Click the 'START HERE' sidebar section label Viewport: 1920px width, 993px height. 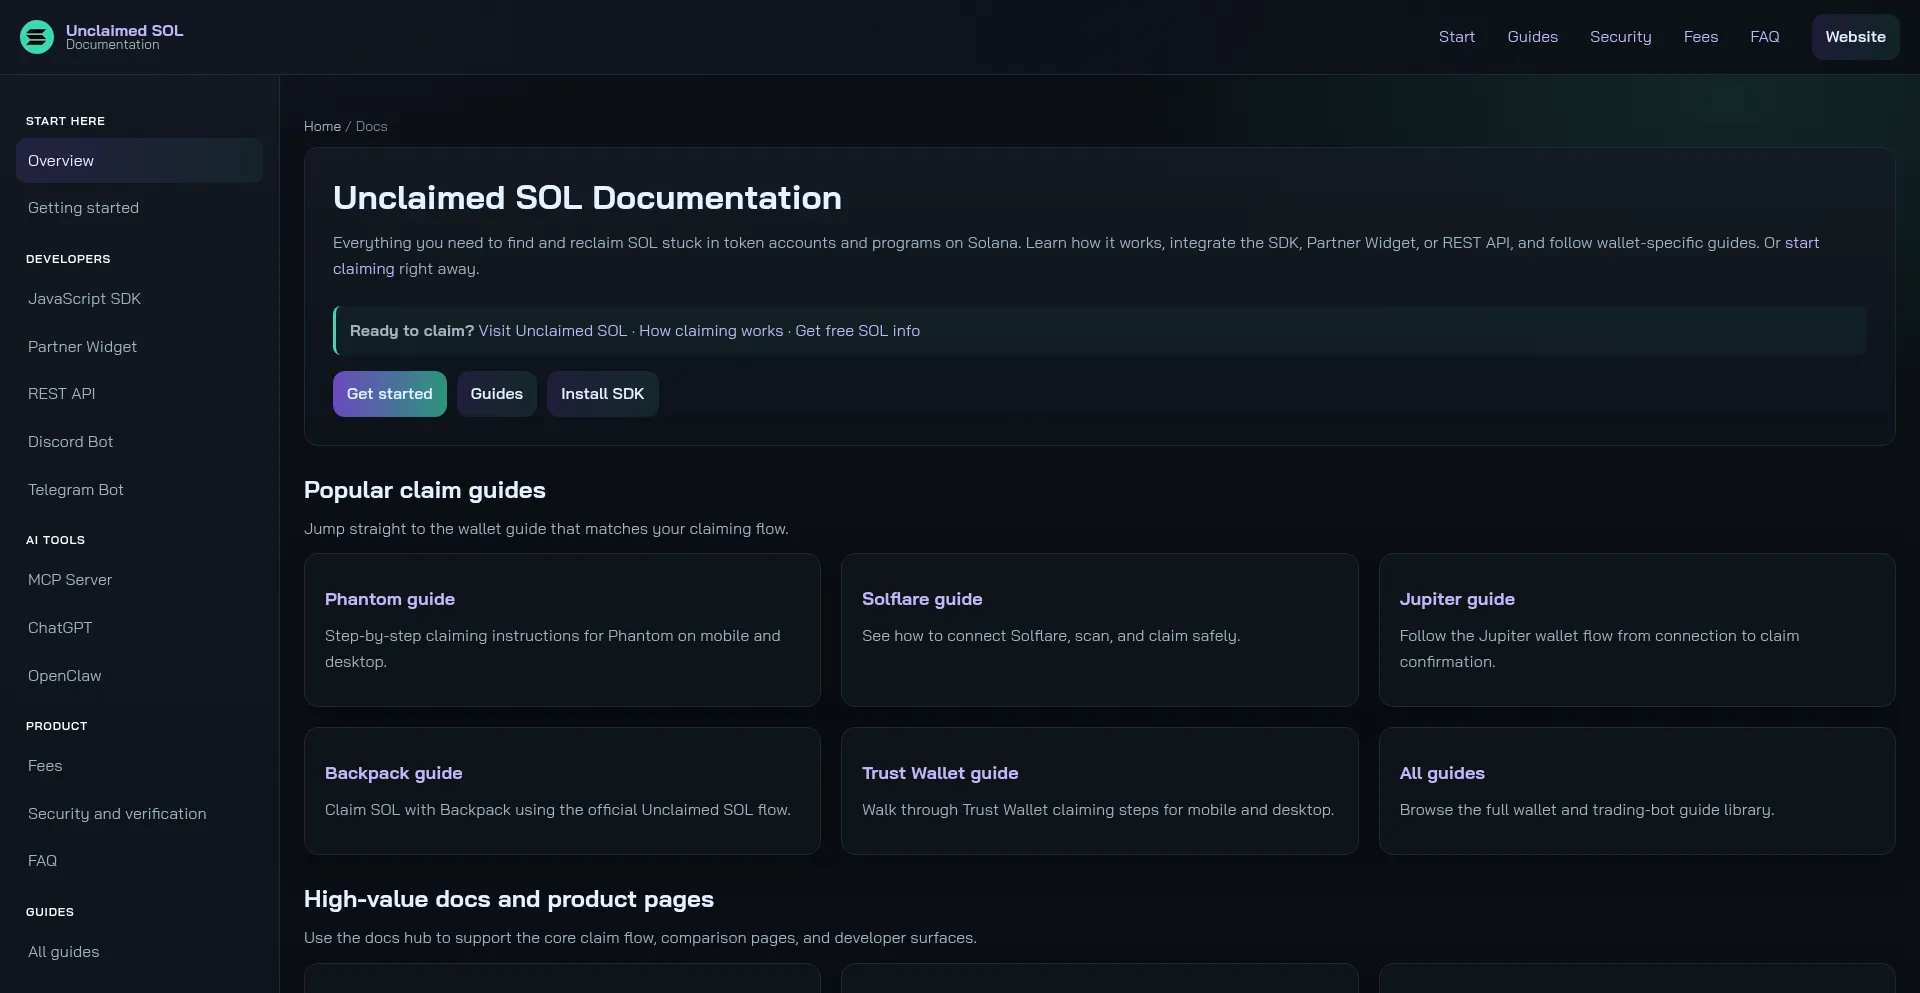pos(65,121)
